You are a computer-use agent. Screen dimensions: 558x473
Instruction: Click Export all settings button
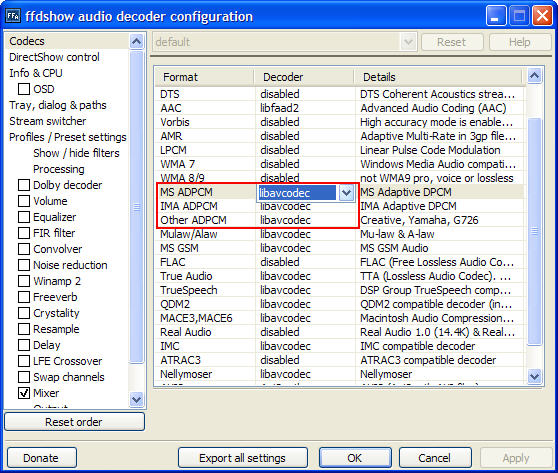(243, 458)
